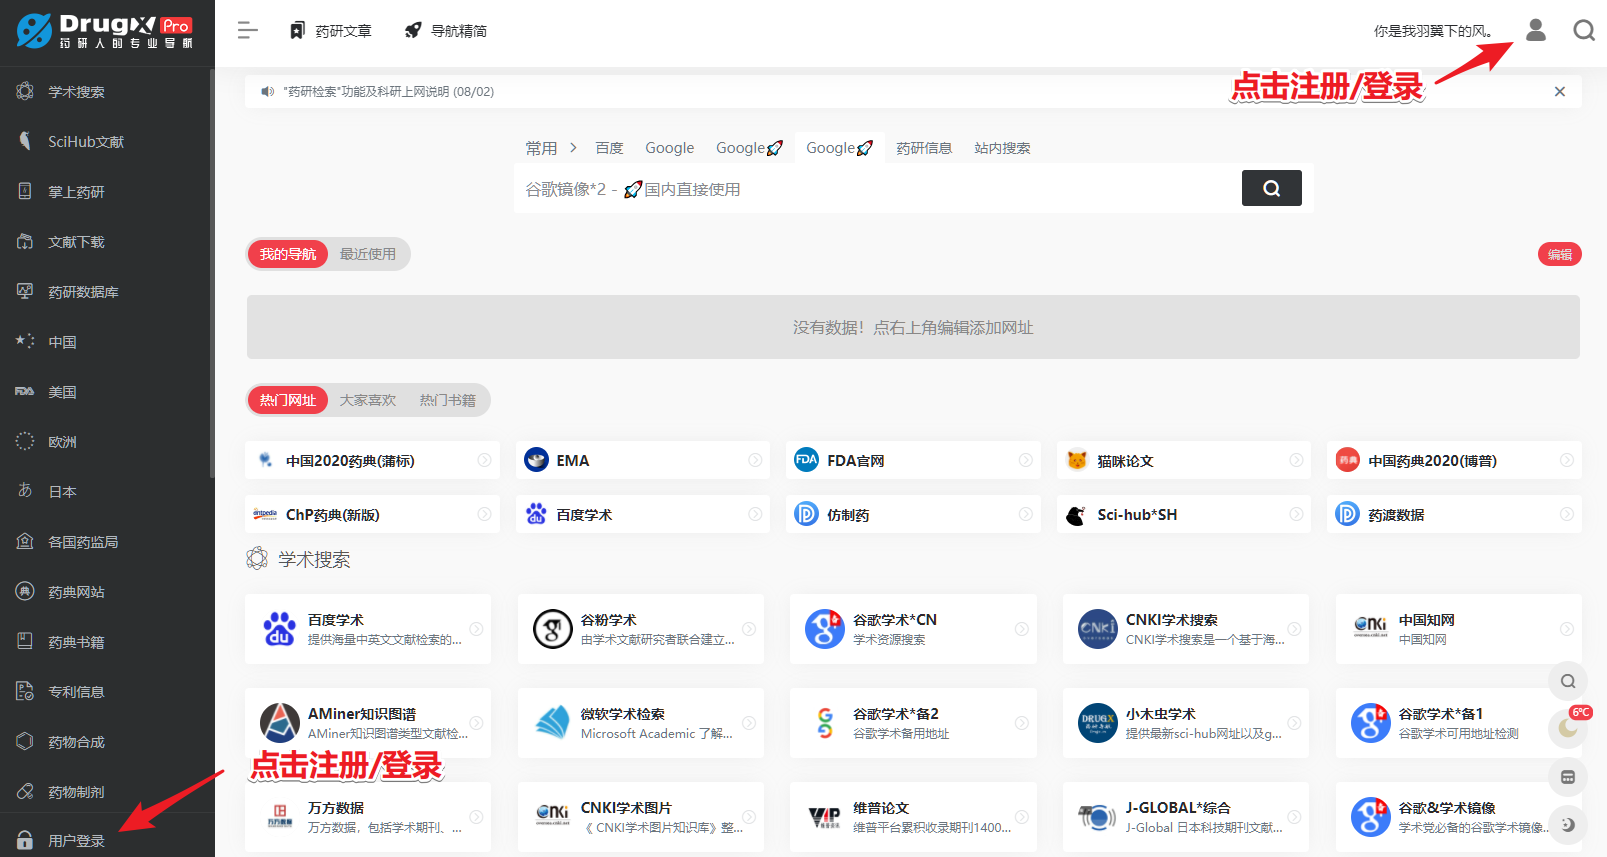
Task: Click into the 谷歌镜像 search input field
Action: coord(876,189)
